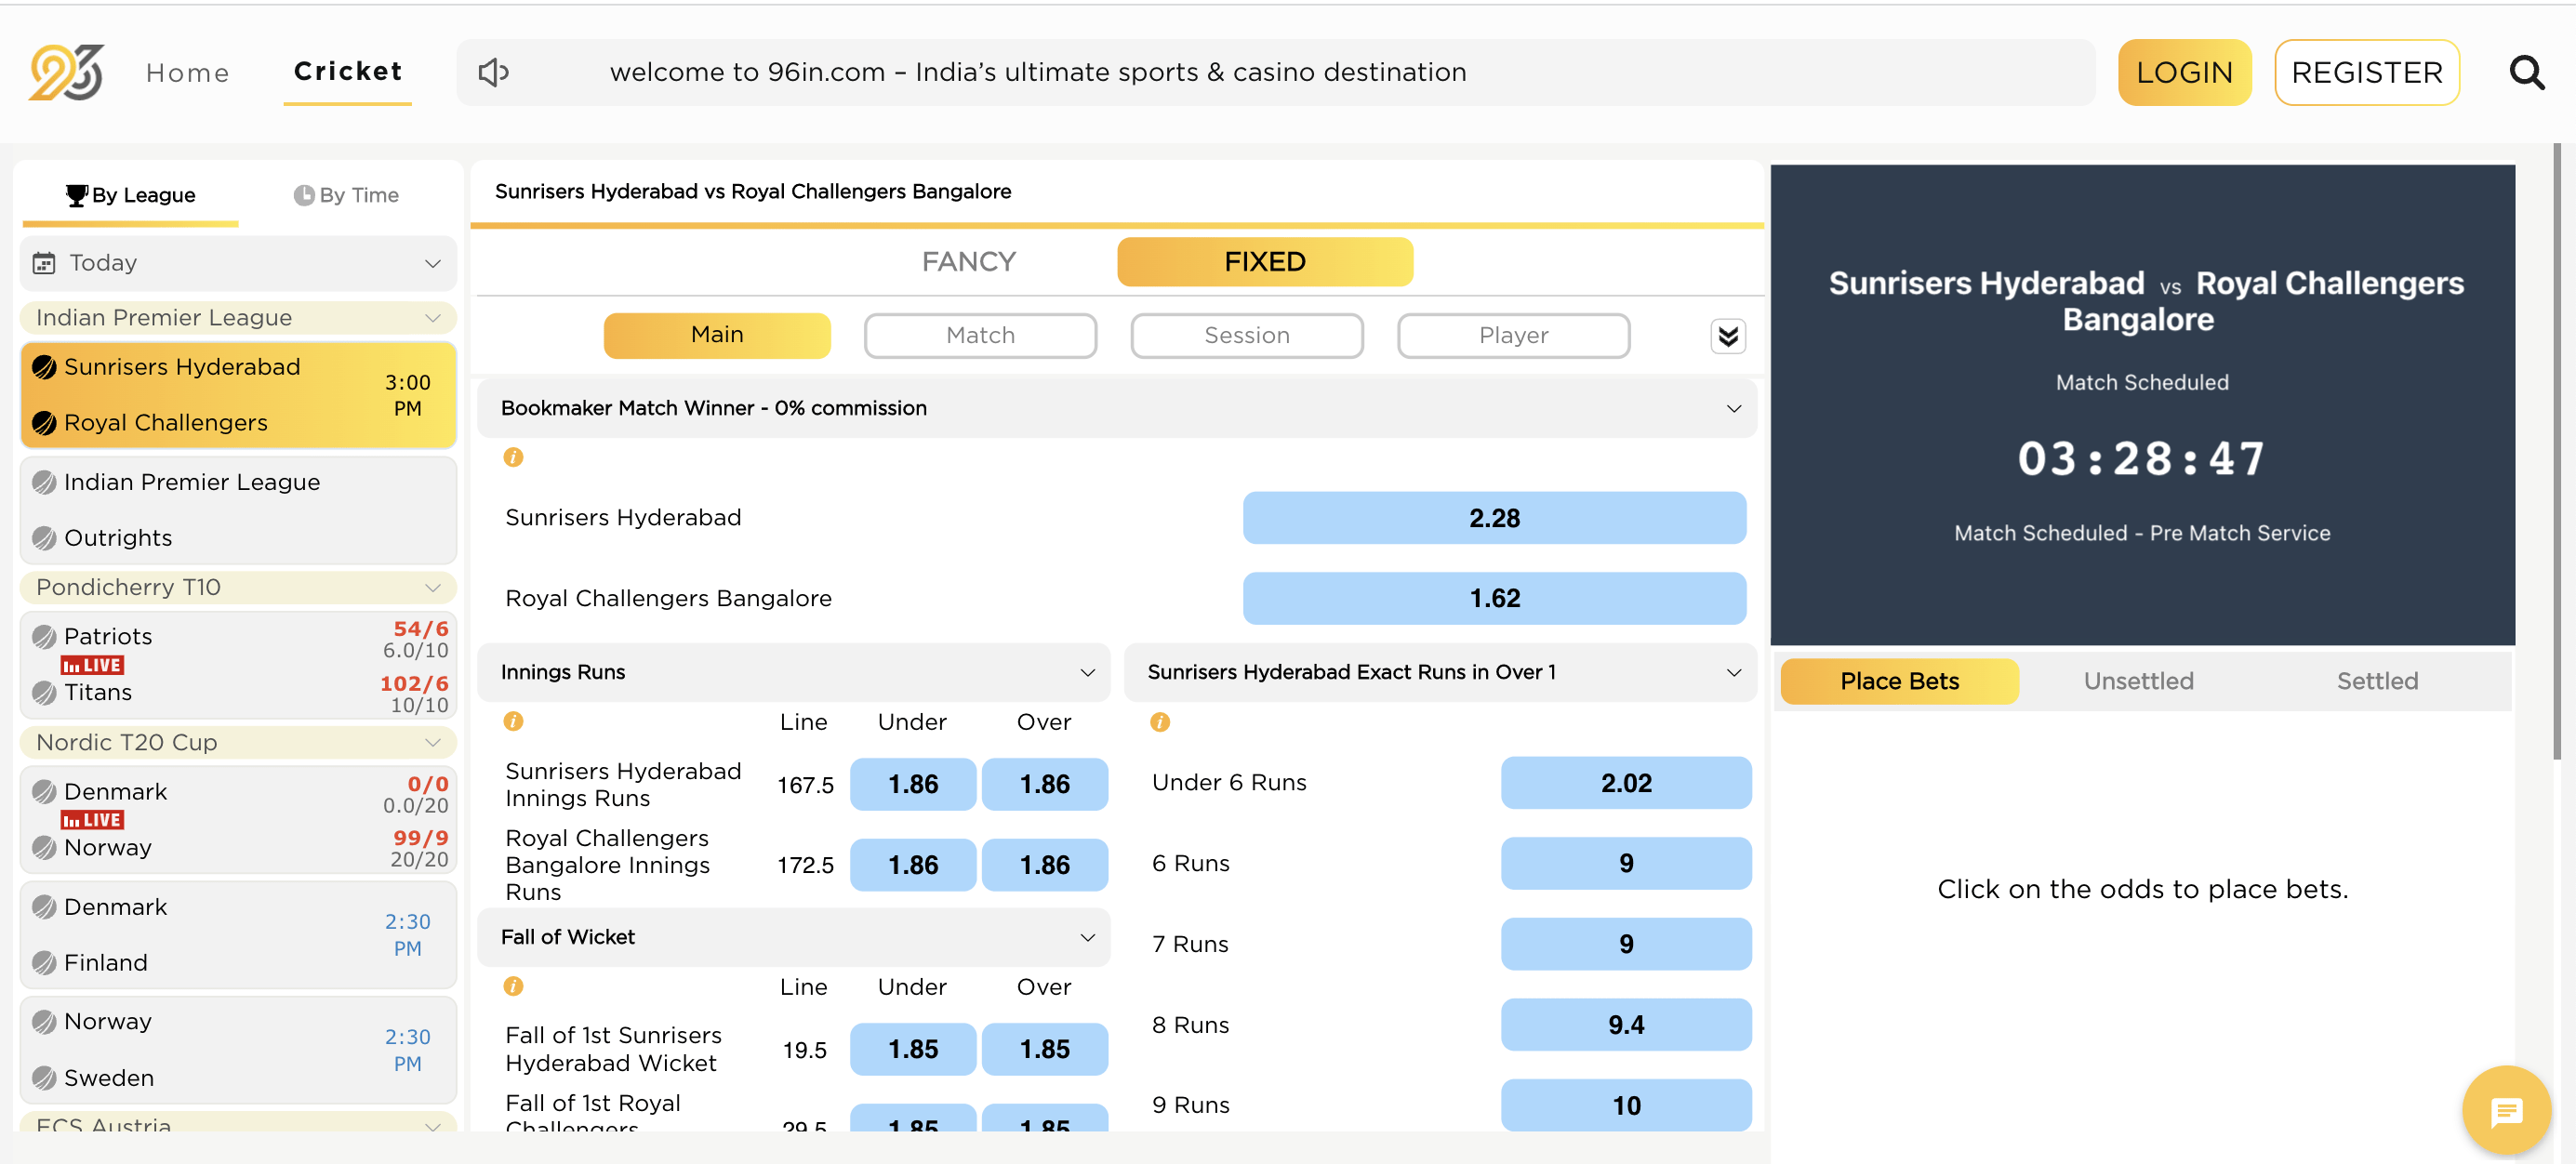Open the Settled bets tab
Screen dimensions: 2576x1164
pyautogui.click(x=2376, y=681)
